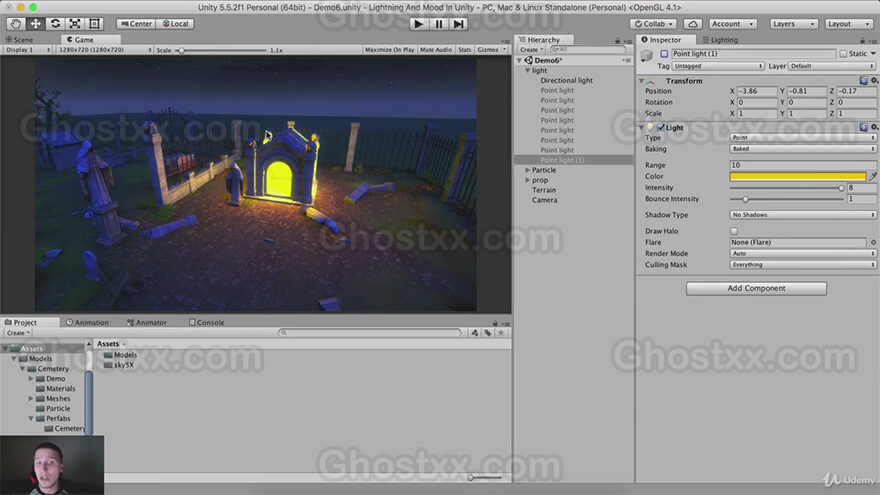Viewport: 880px width, 495px height.
Task: Select the Scale tool
Action: tap(75, 24)
